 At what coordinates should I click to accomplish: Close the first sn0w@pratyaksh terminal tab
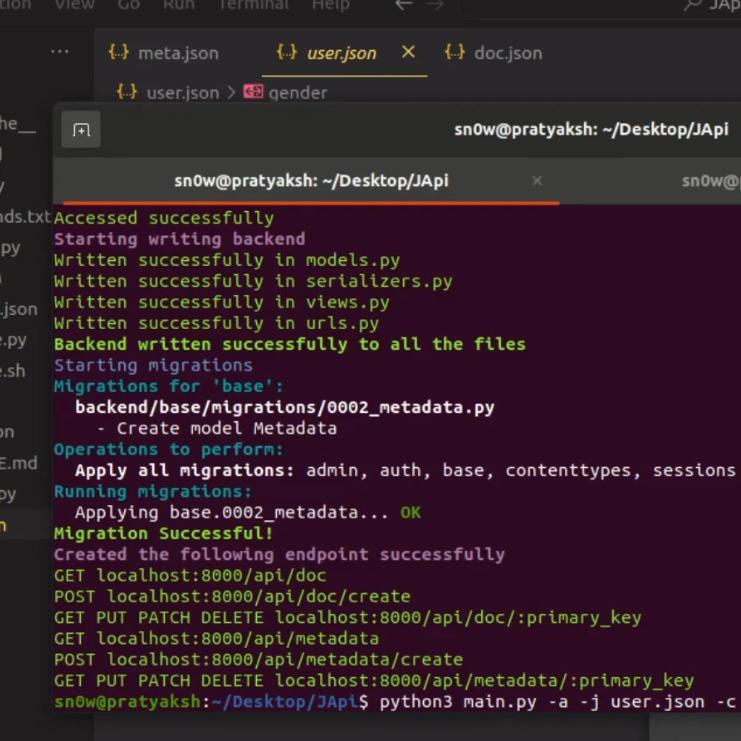point(537,181)
